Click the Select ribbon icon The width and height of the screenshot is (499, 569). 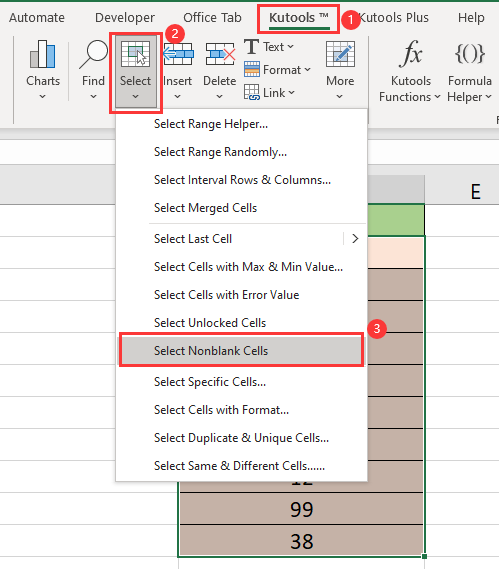(x=135, y=54)
